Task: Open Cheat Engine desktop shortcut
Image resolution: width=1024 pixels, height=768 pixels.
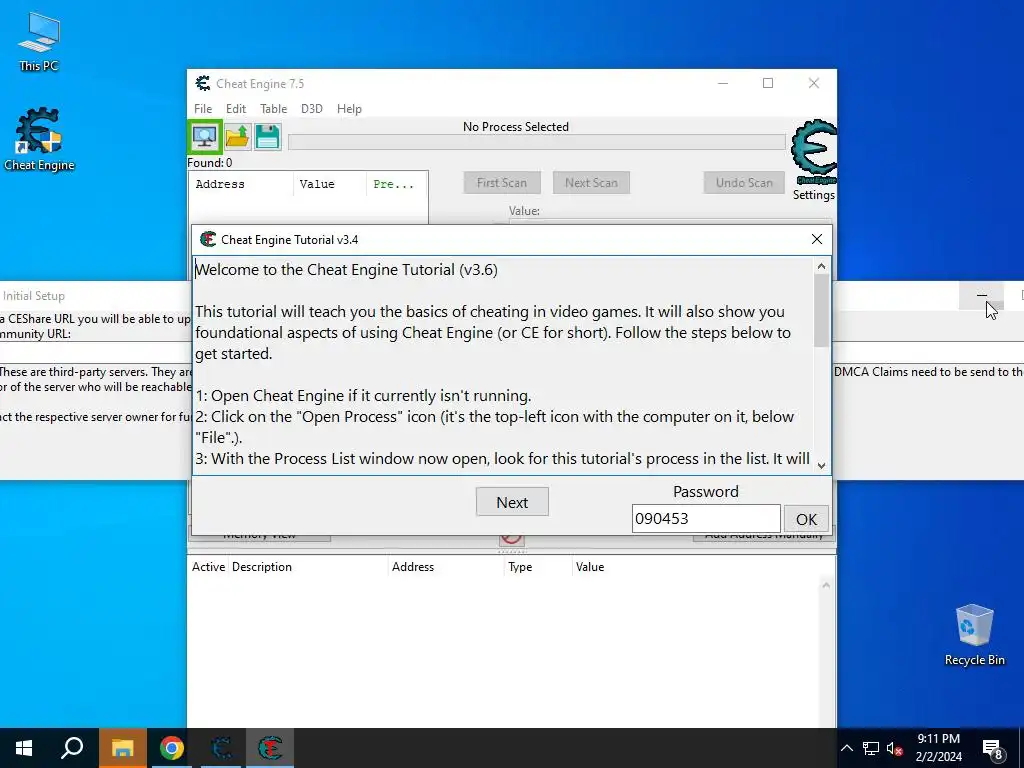Action: [x=39, y=140]
